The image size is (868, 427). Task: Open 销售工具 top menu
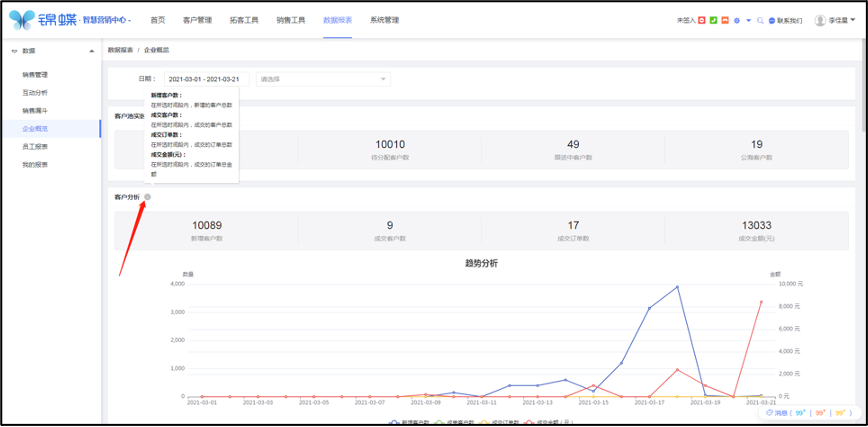tap(291, 20)
